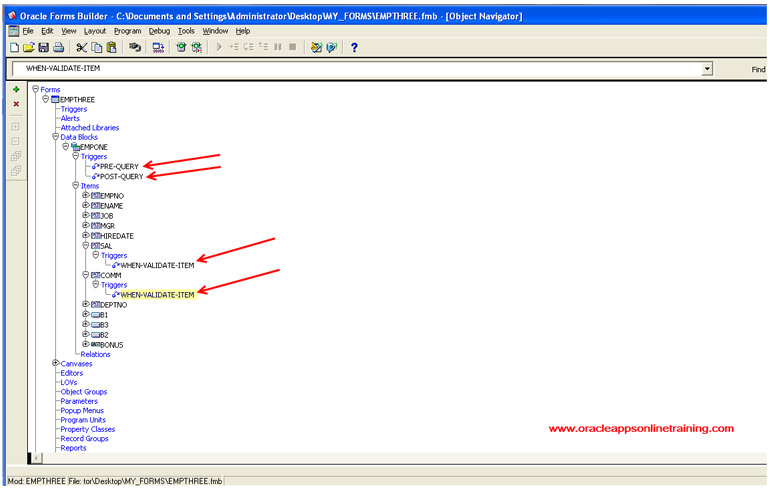
Task: Cut selection with scissors icon
Action: 82,48
